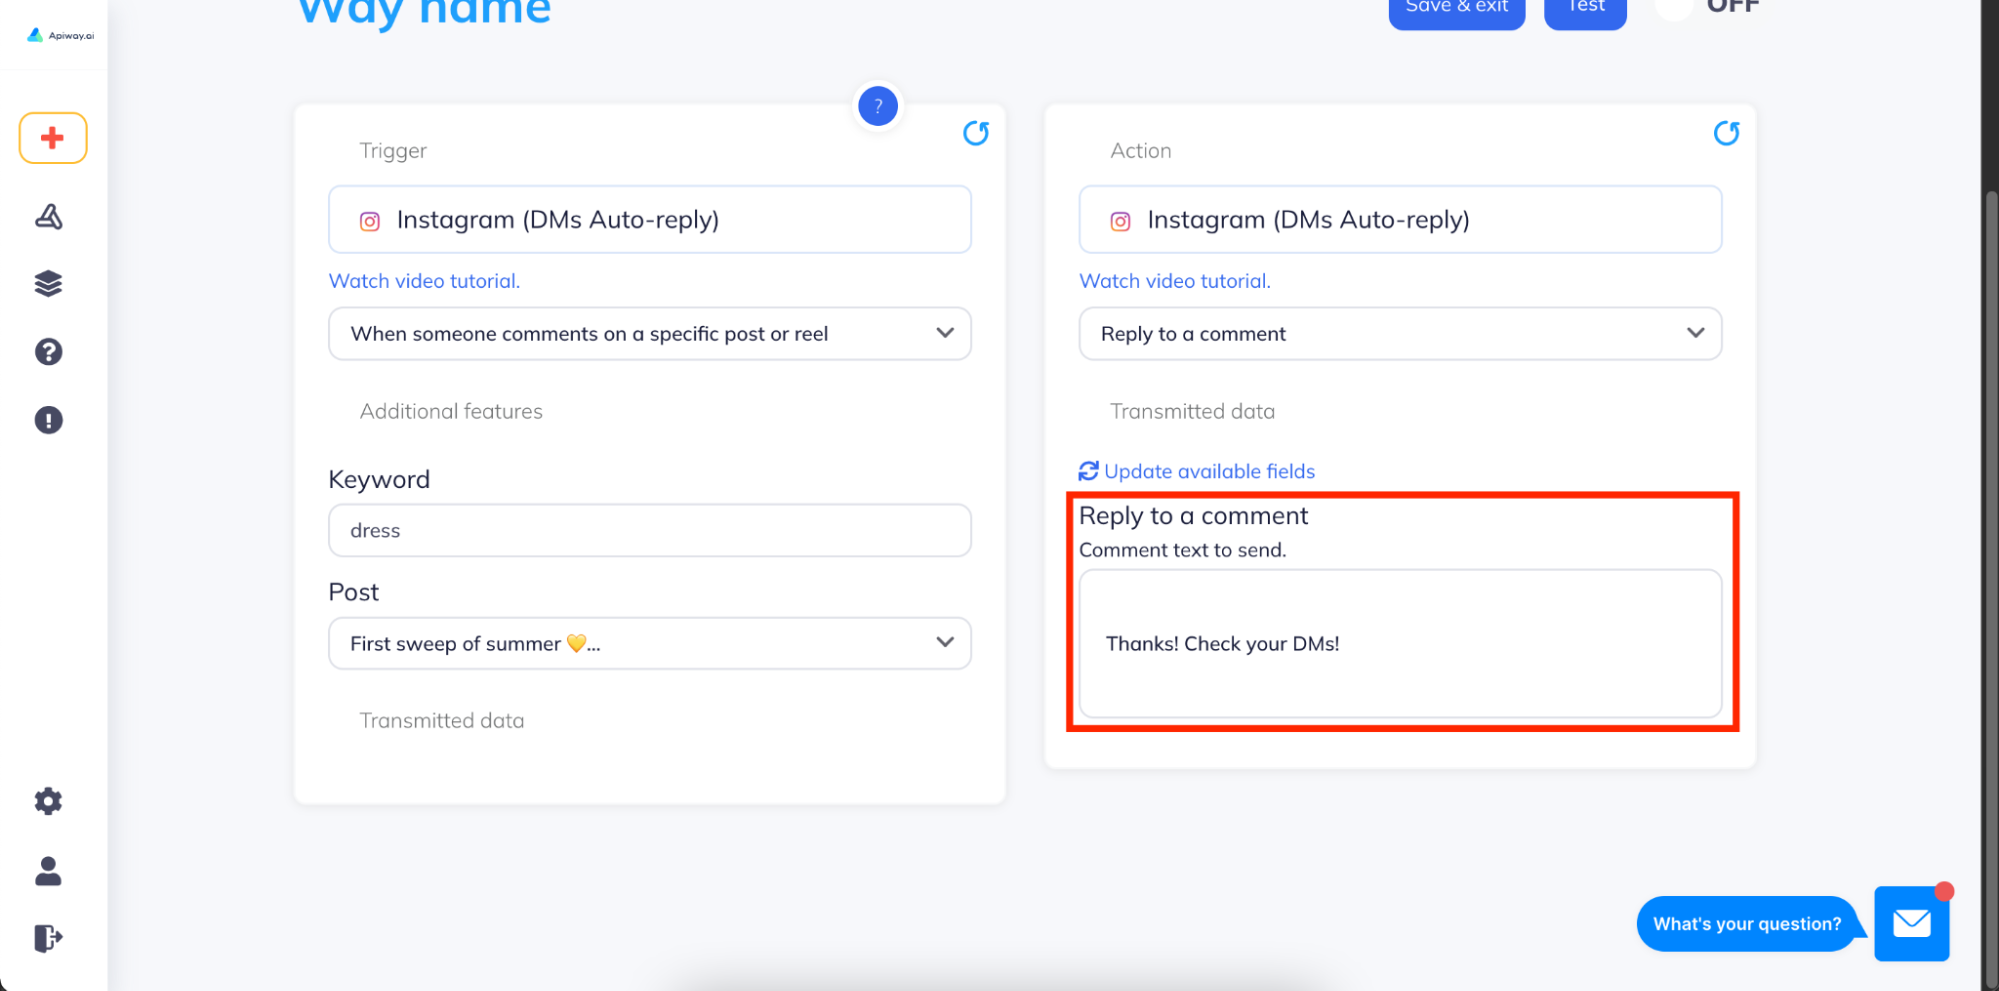Open the question mark help sidebar icon
Image resolution: width=1999 pixels, height=991 pixels.
[x=49, y=352]
